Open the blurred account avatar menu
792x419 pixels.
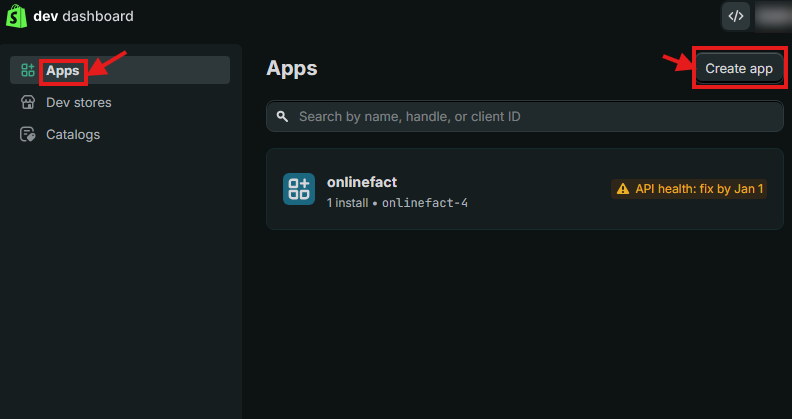point(773,16)
